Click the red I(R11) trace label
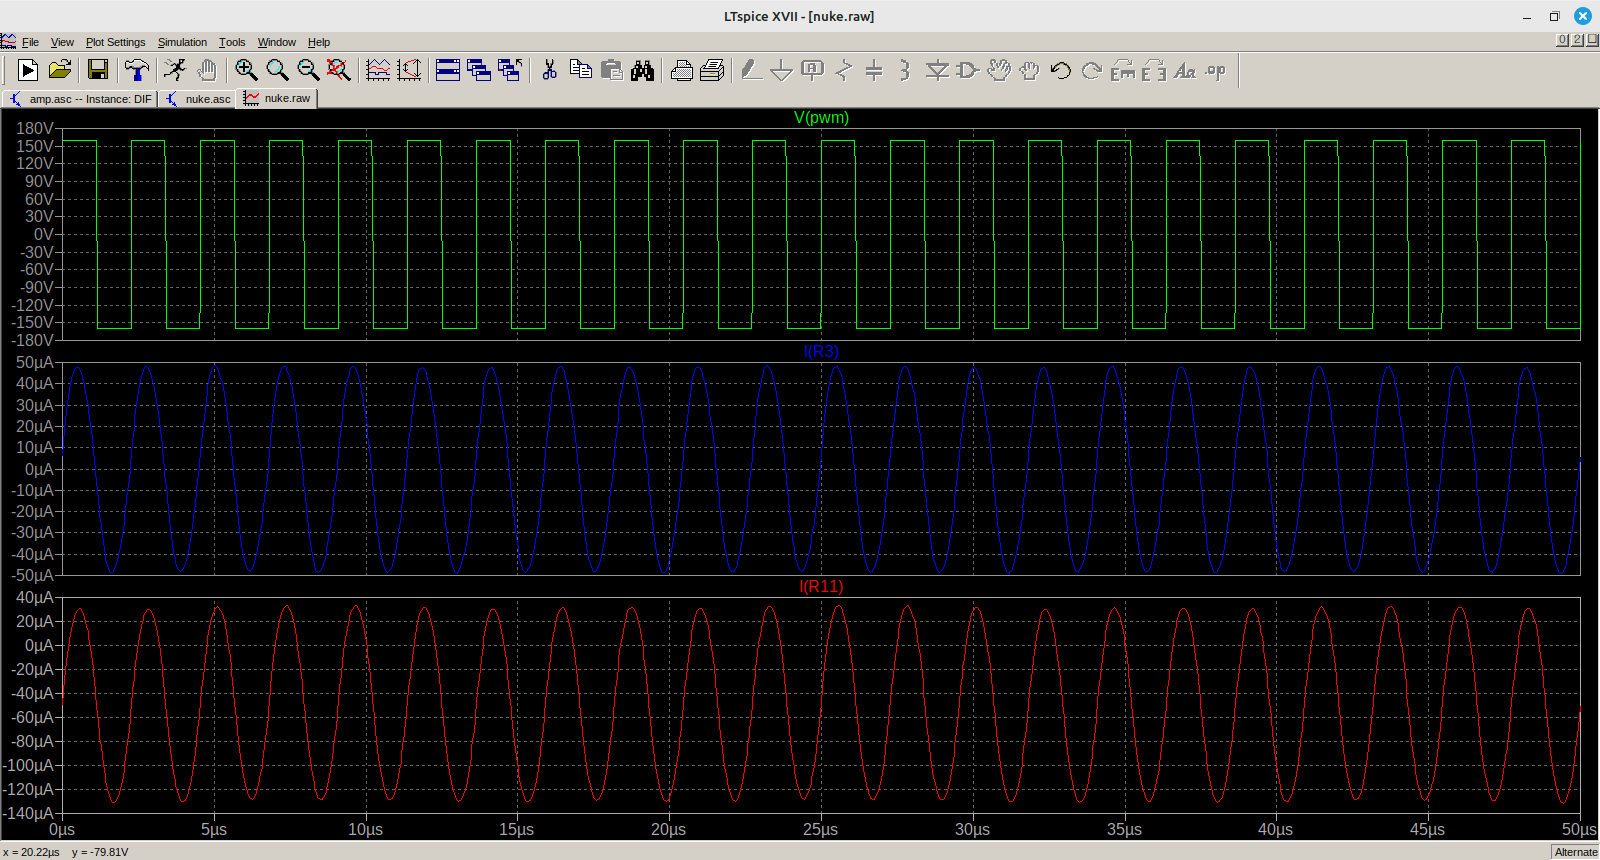Image resolution: width=1600 pixels, height=860 pixels. (821, 587)
